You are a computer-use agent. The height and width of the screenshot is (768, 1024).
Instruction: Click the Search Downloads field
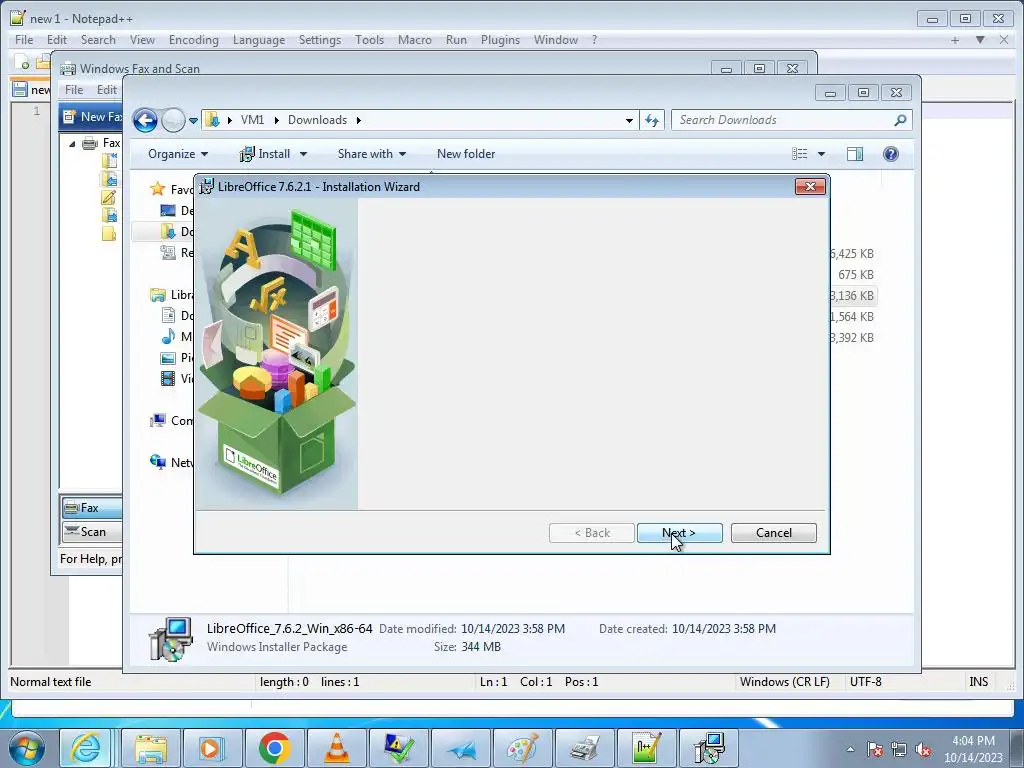[x=784, y=120]
